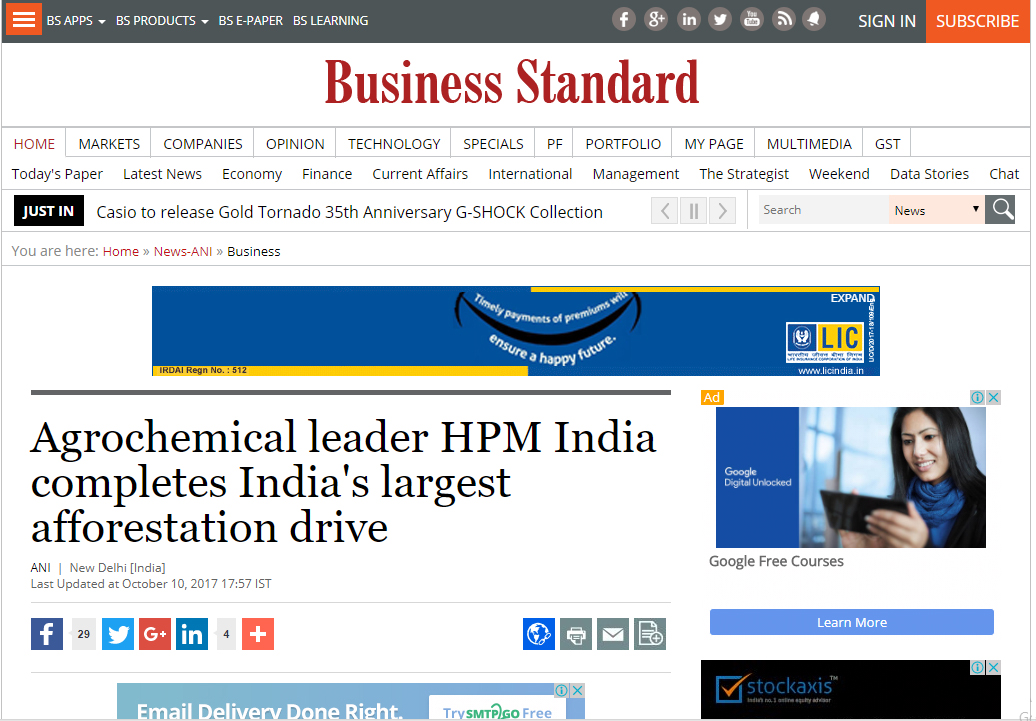
Task: Share article on Google Plus
Action: coord(155,634)
